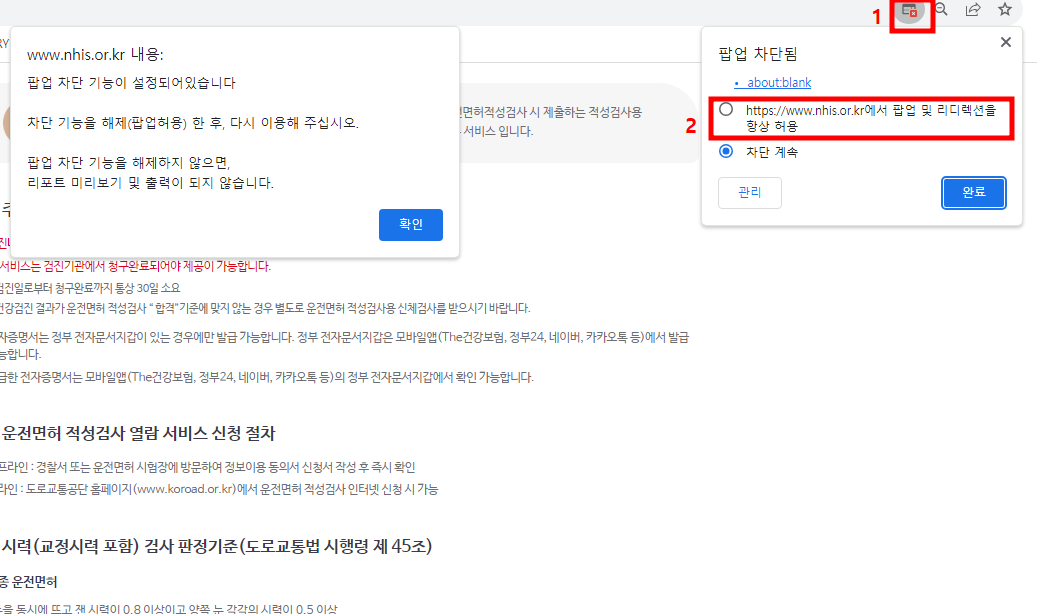Select always allow popups from www.nhis.or.kr
Image resolution: width=1037 pixels, height=614 pixels.
[x=727, y=111]
